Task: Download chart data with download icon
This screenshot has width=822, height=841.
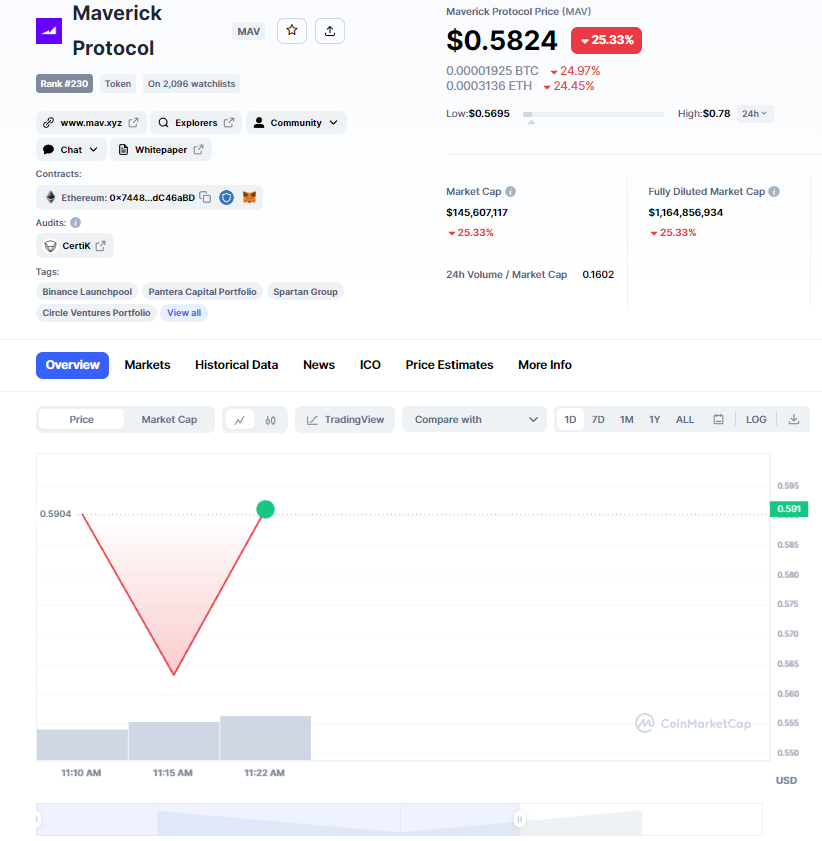Action: (794, 420)
